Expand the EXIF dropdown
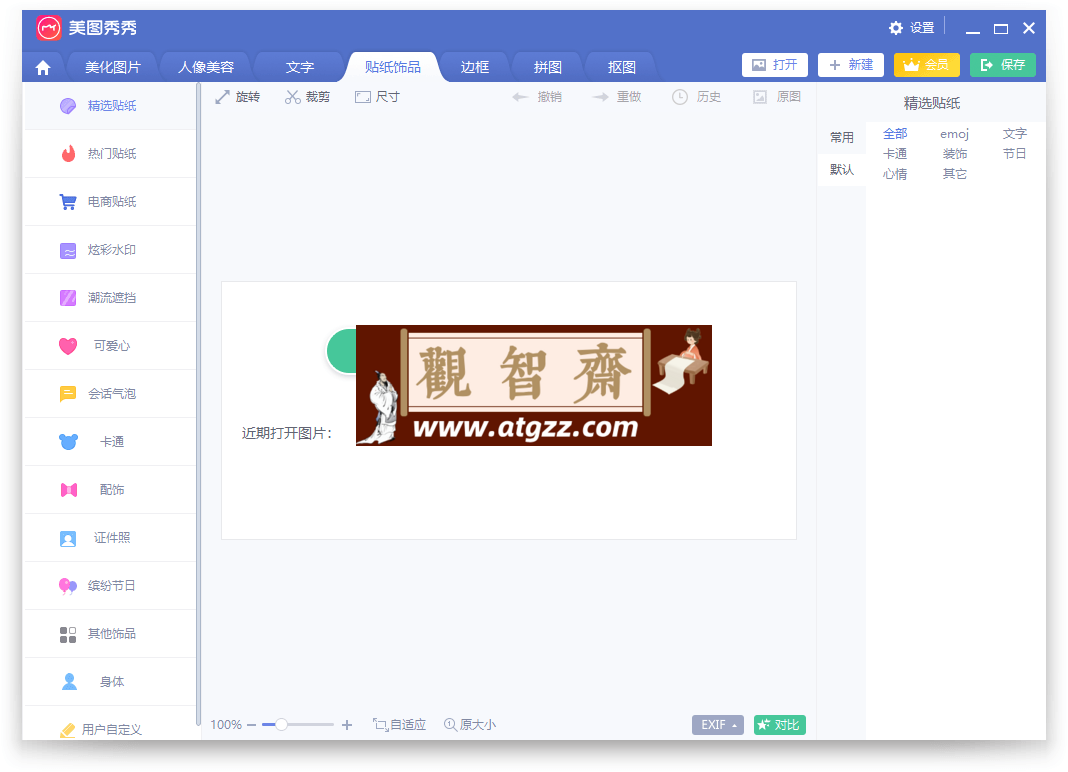 pos(718,725)
